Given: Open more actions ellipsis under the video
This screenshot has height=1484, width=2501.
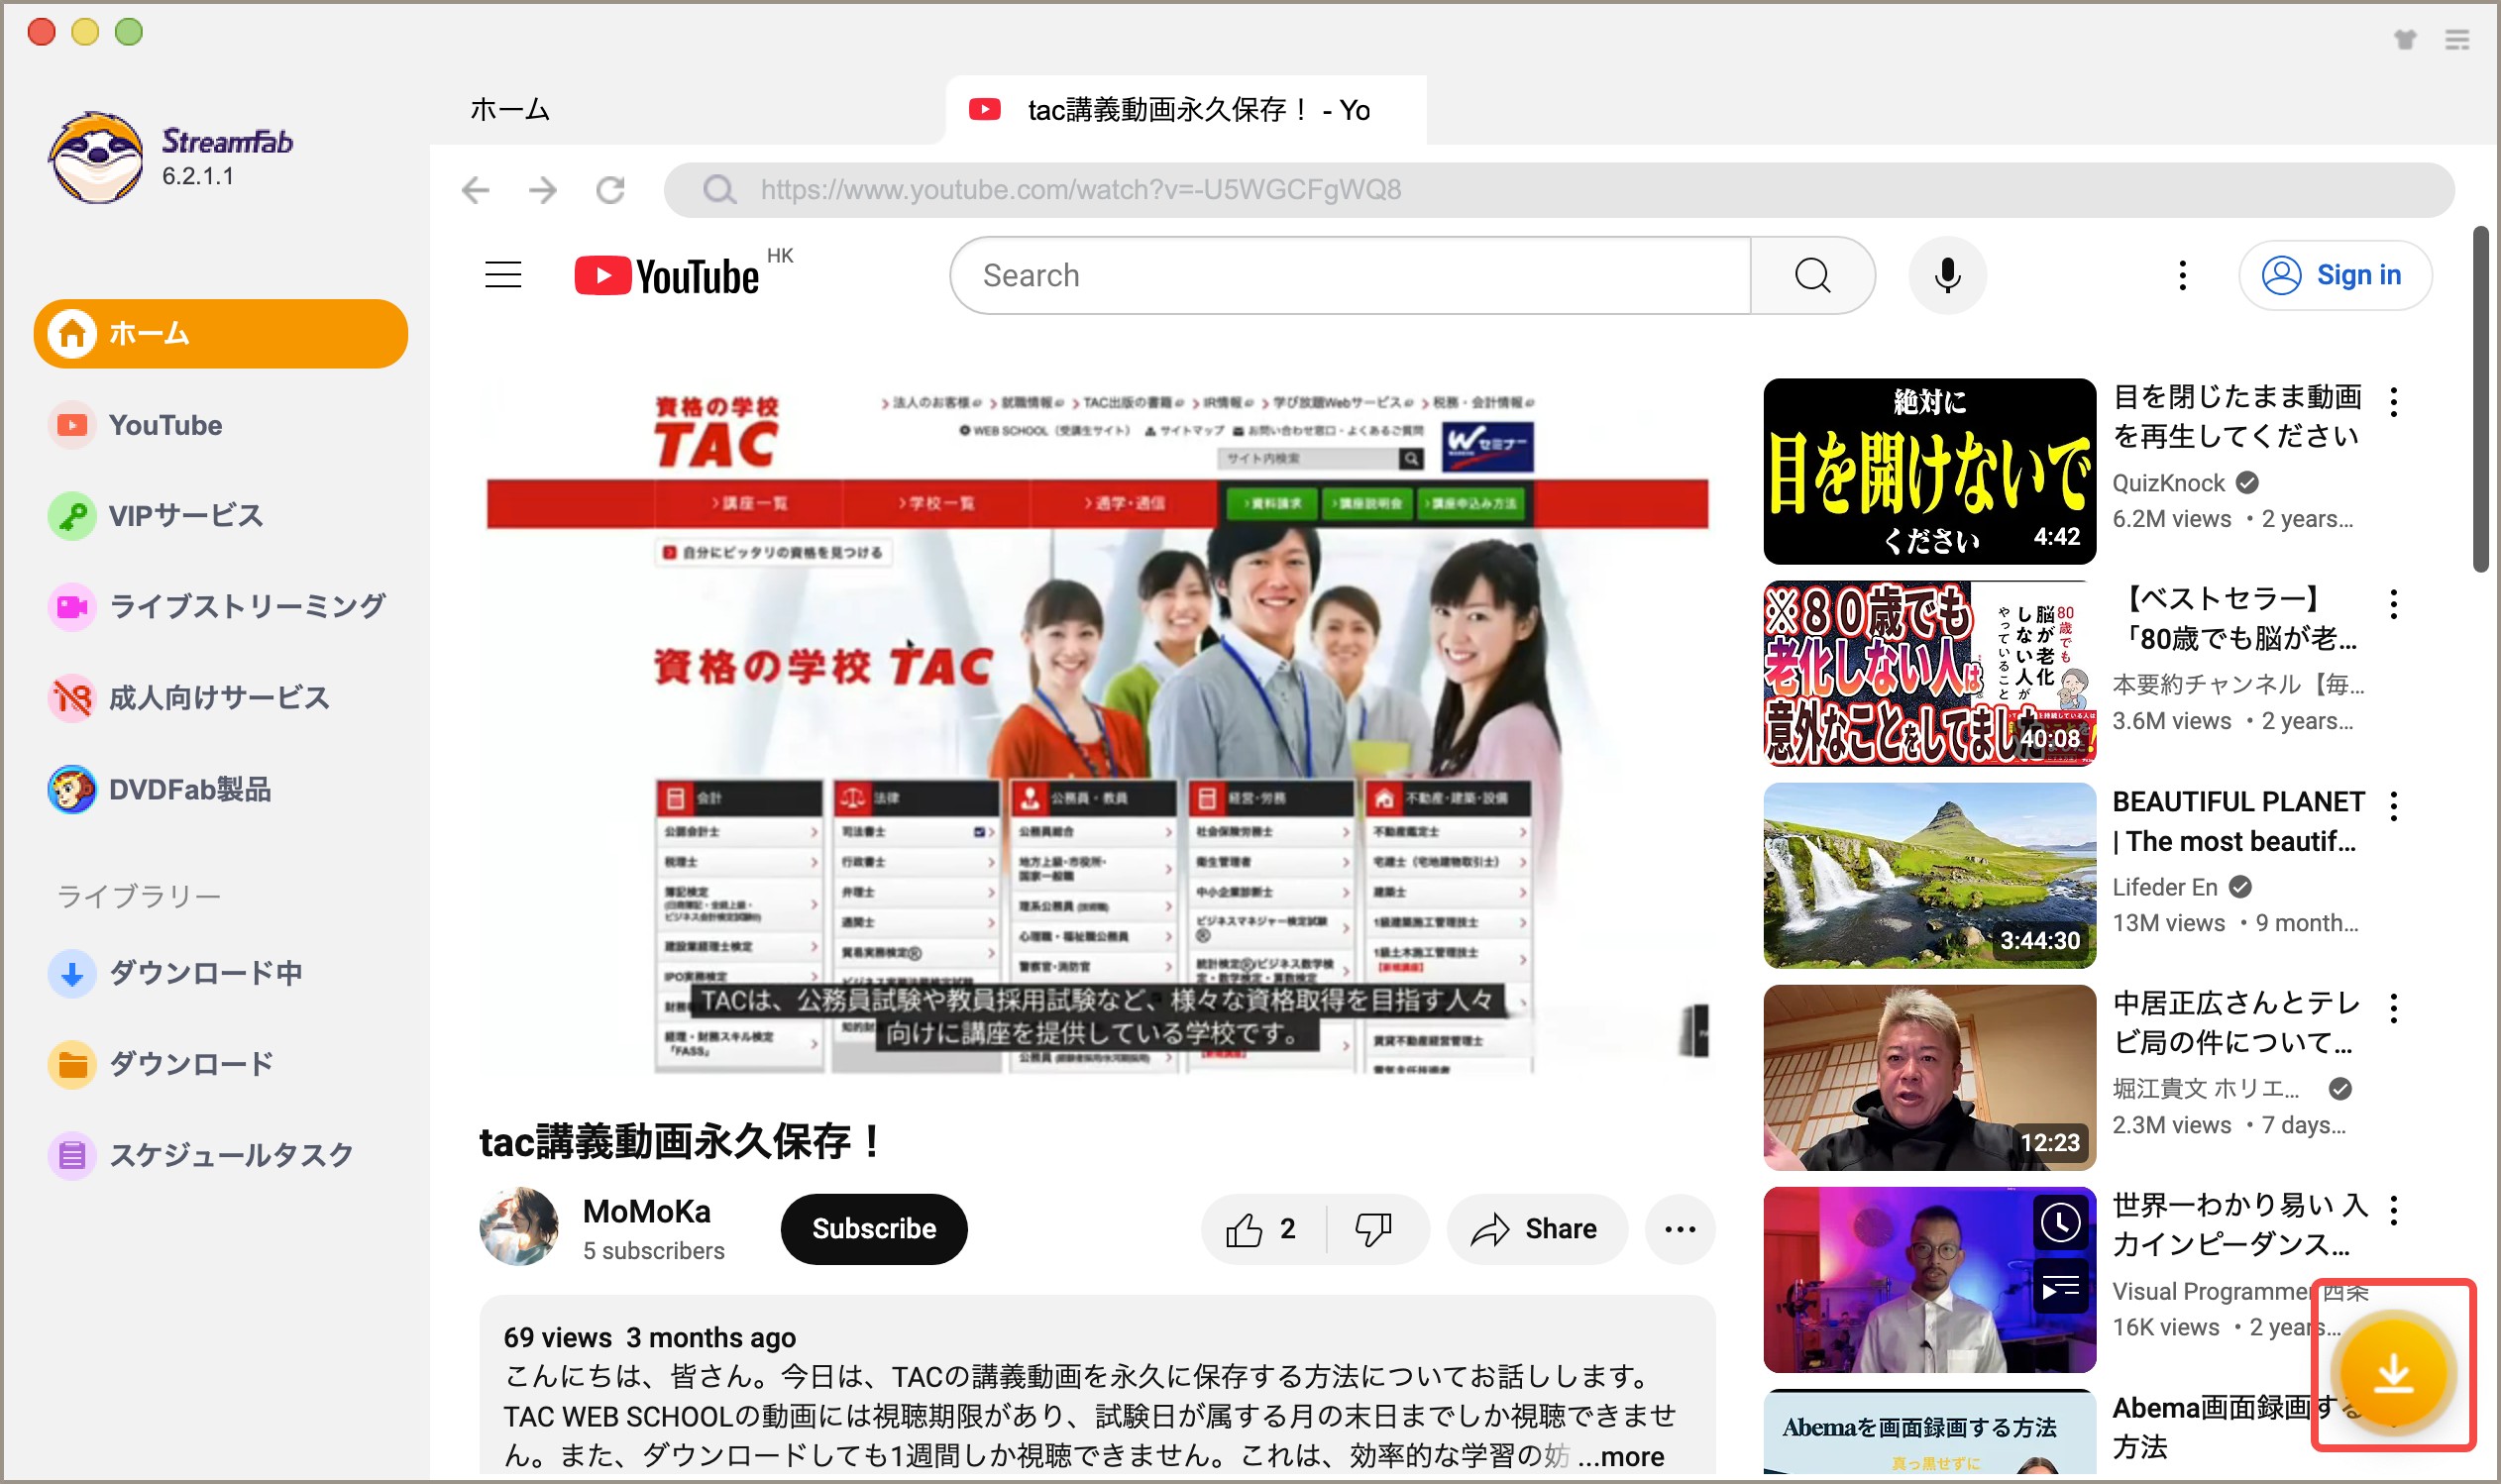Looking at the screenshot, I should (1680, 1229).
